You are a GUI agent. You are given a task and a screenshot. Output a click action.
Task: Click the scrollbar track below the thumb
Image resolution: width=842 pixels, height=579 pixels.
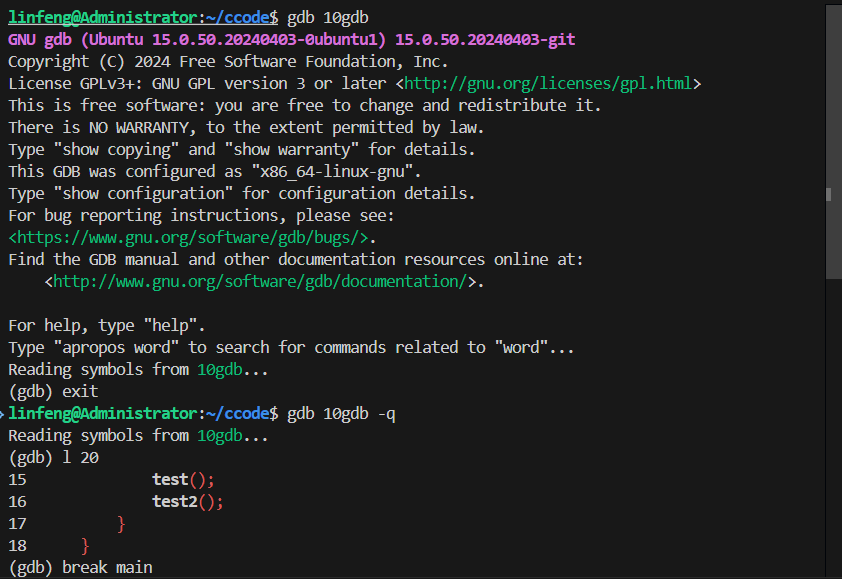pyautogui.click(x=833, y=430)
